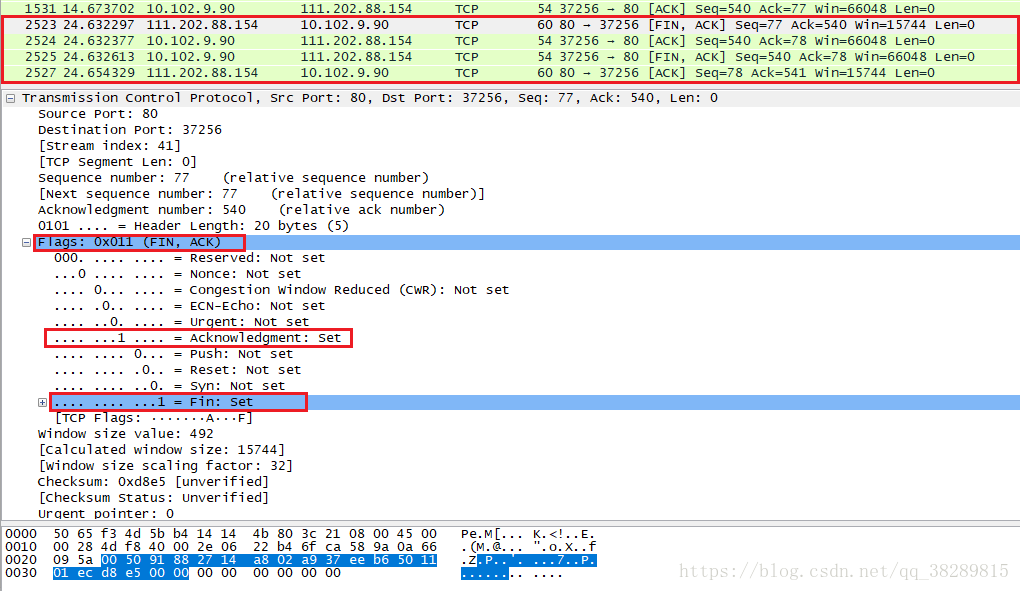1020x591 pixels.
Task: Select the TCP Flags summary line
Action: pos(154,418)
